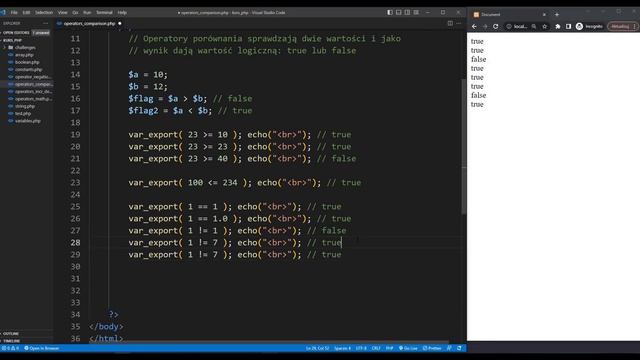Open errors and warnings status item
This screenshot has height=360, width=640.
pyautogui.click(x=11, y=348)
